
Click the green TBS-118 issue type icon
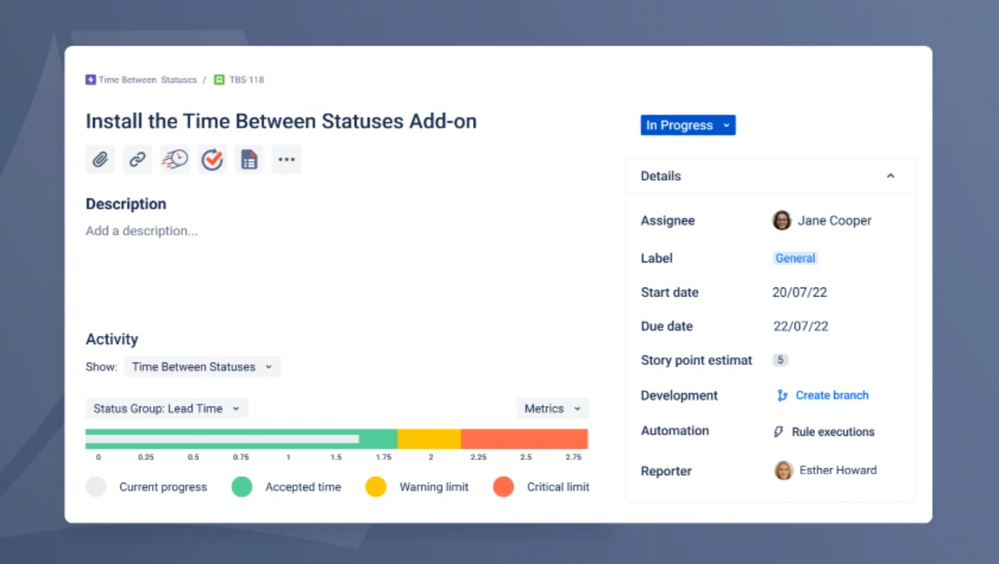(x=219, y=80)
